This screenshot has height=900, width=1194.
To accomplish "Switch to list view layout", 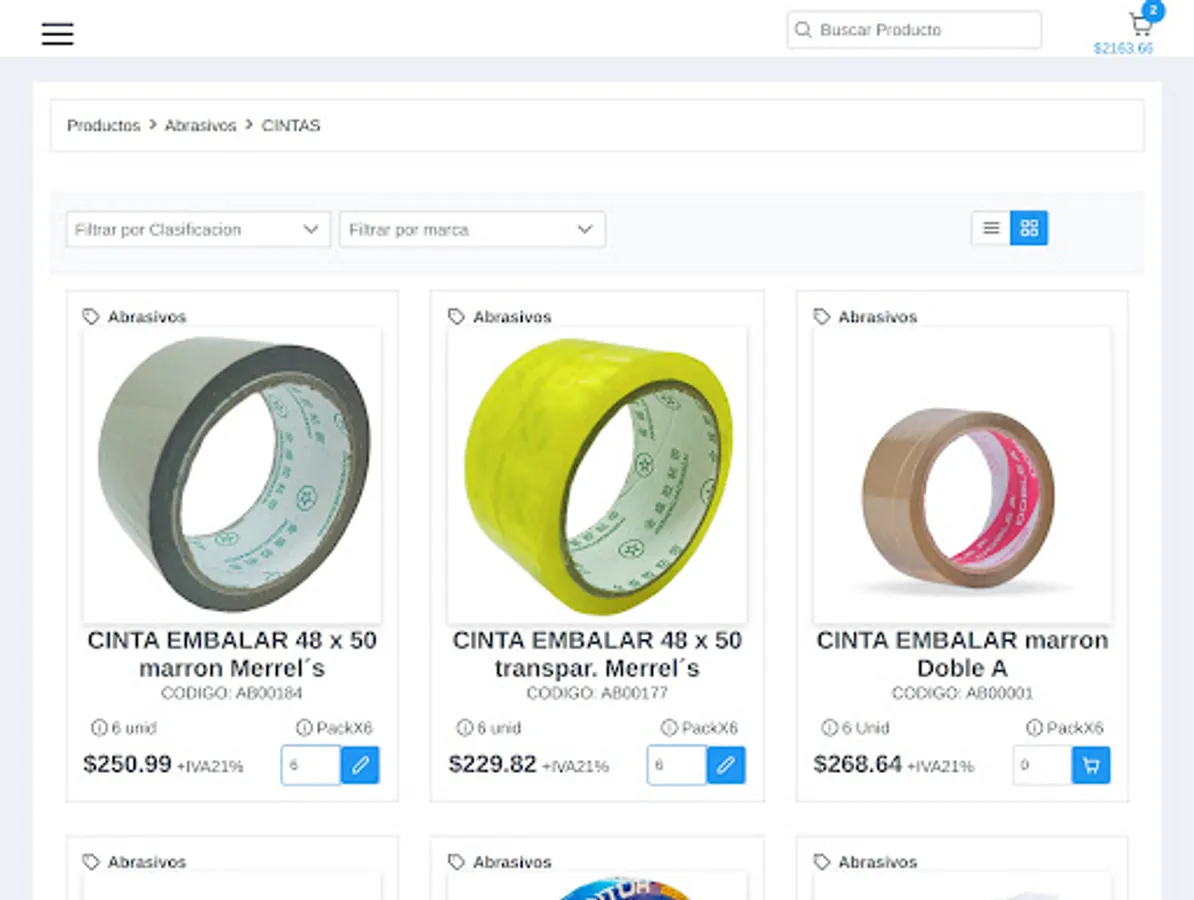I will (x=991, y=228).
